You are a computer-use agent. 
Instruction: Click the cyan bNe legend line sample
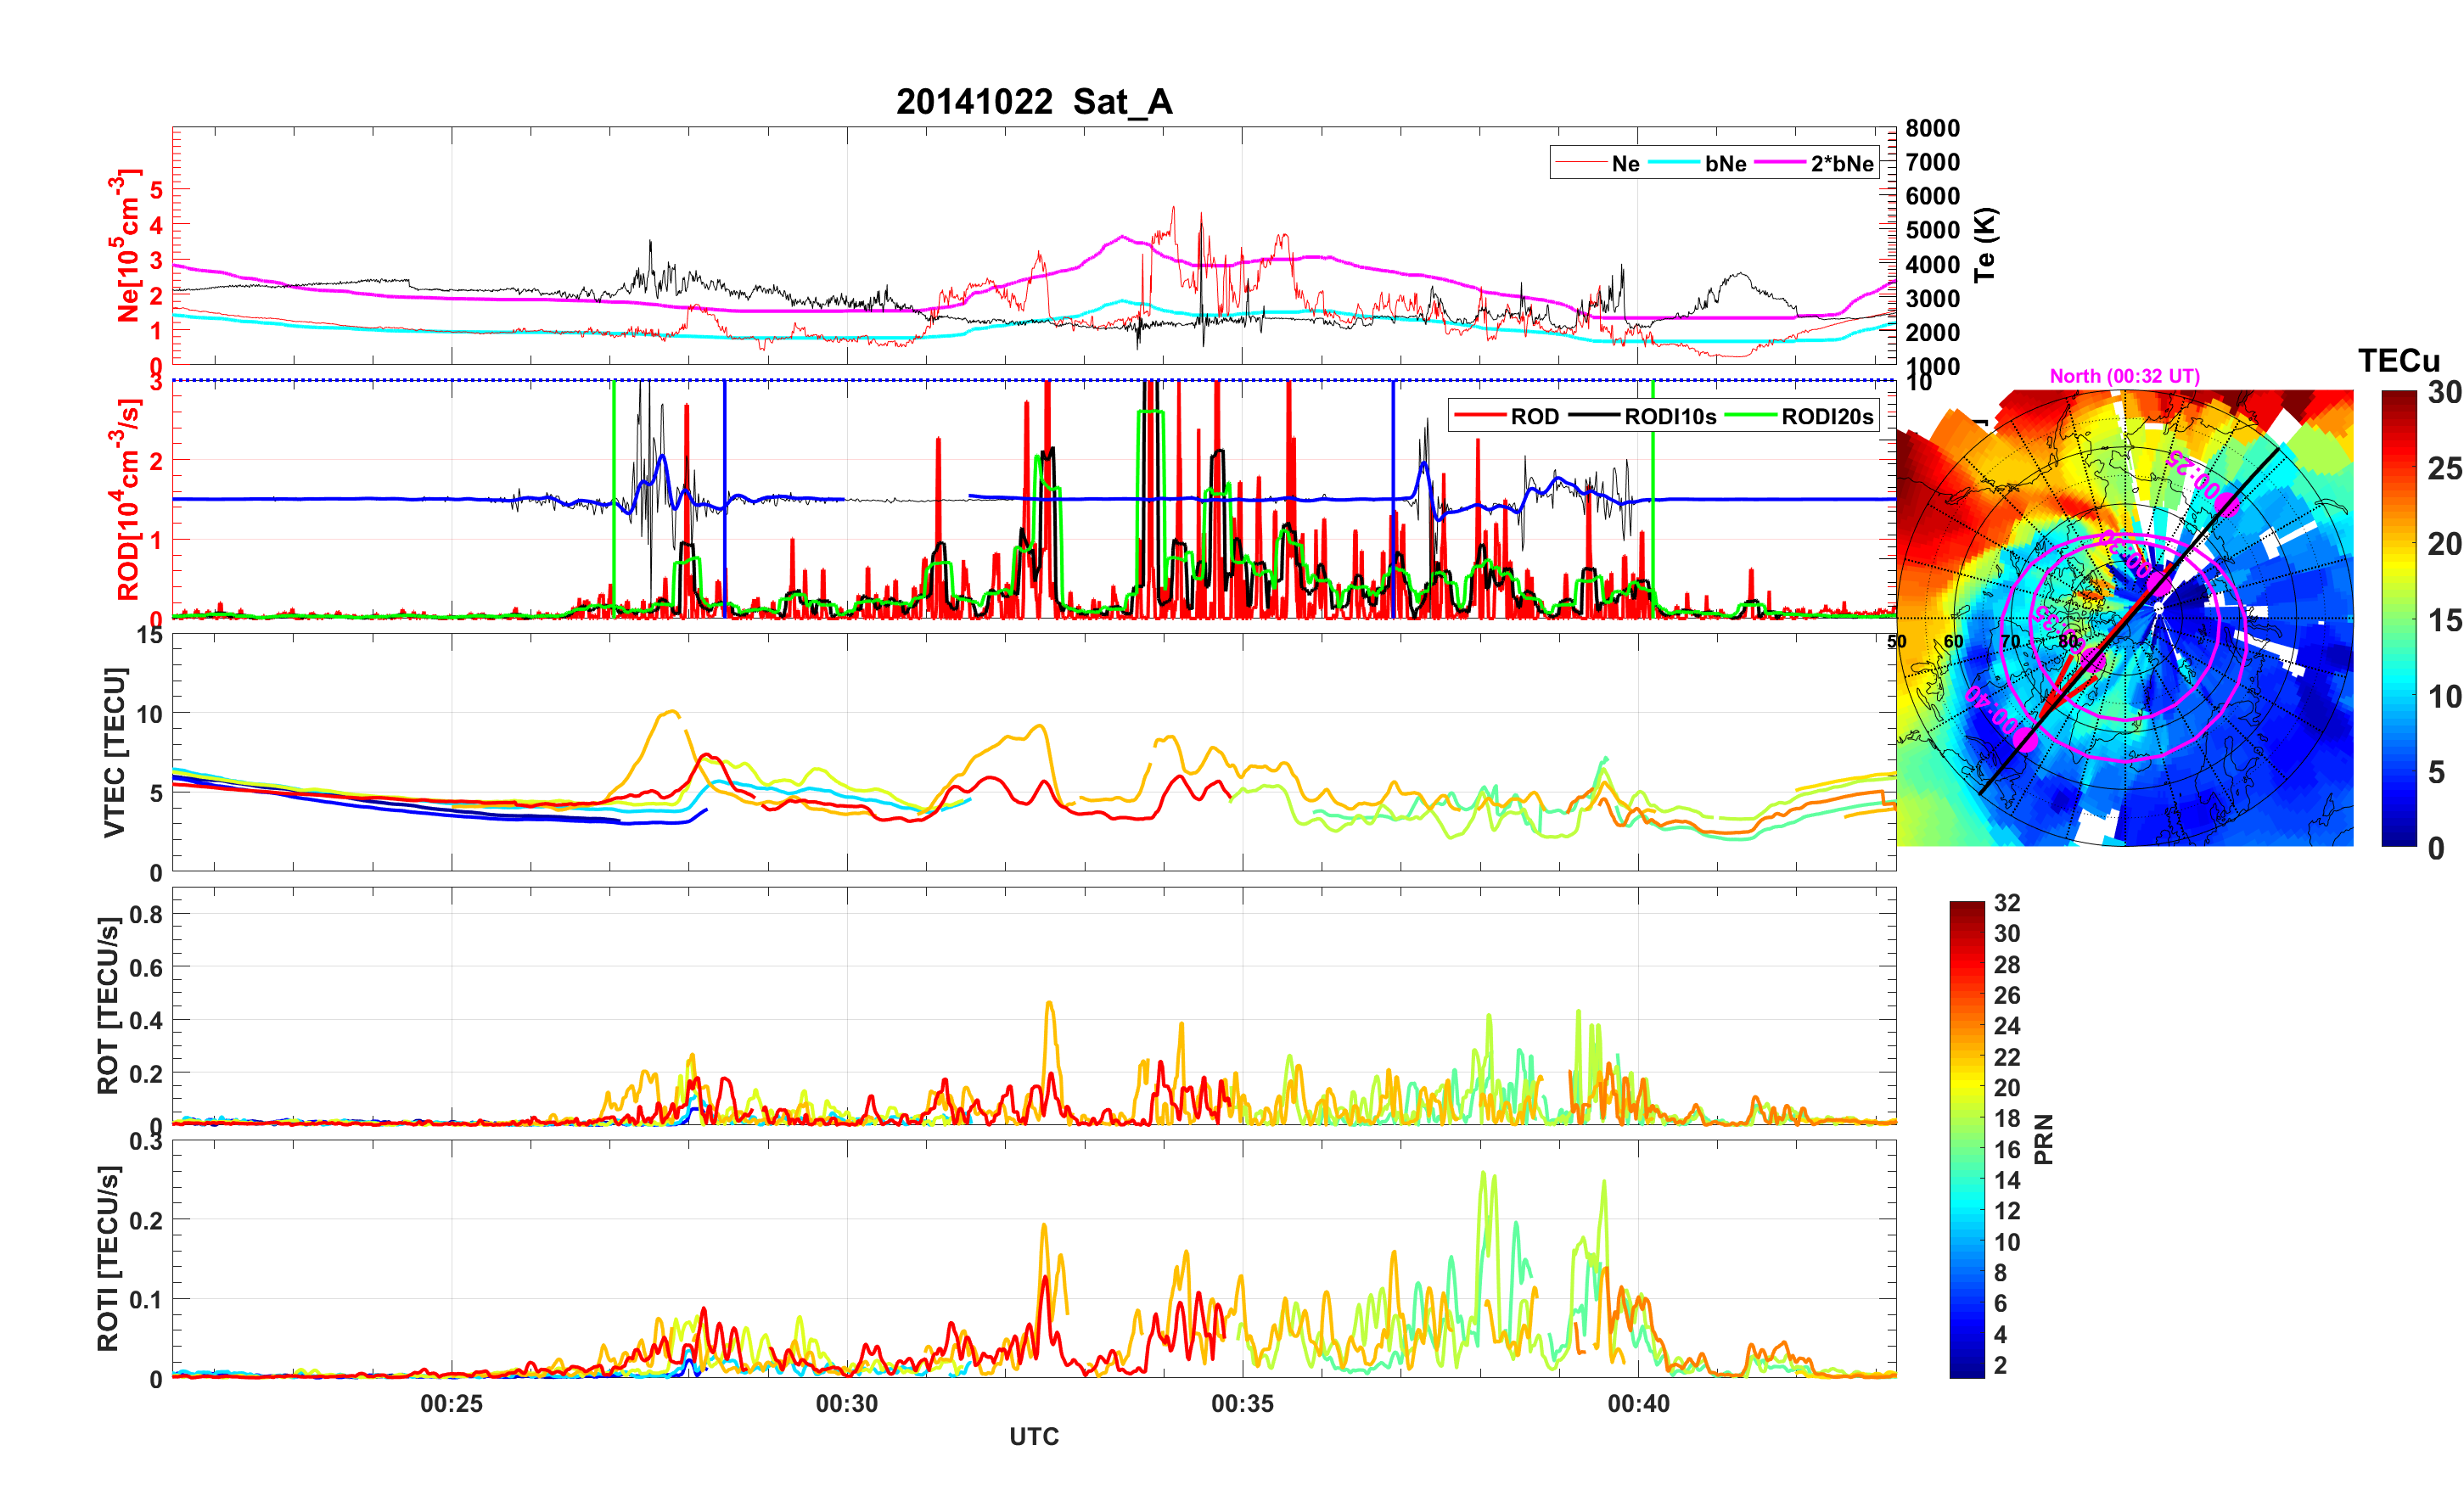pyautogui.click(x=1673, y=163)
